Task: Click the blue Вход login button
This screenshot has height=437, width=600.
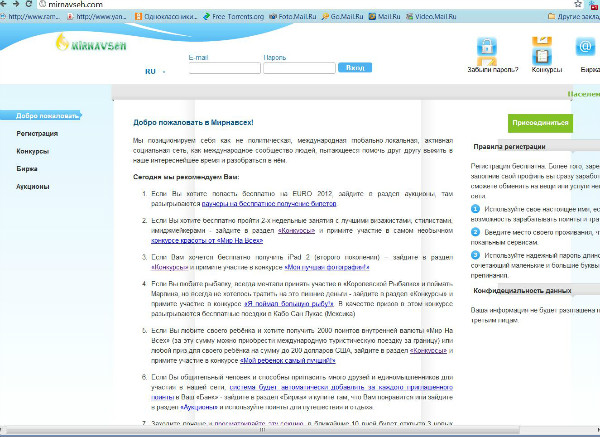Action: point(355,68)
